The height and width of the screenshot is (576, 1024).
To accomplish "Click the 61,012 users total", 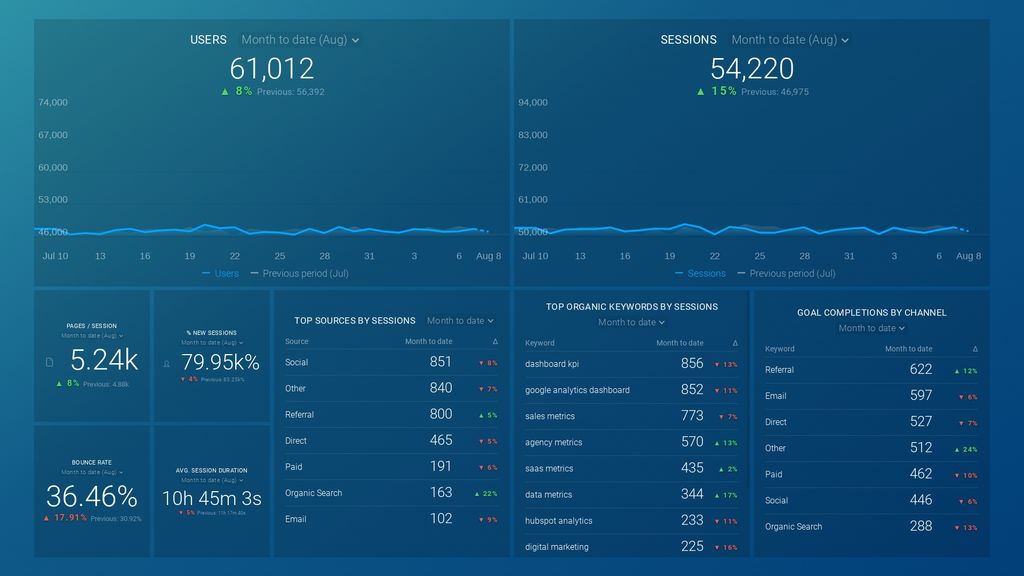I will [x=272, y=69].
